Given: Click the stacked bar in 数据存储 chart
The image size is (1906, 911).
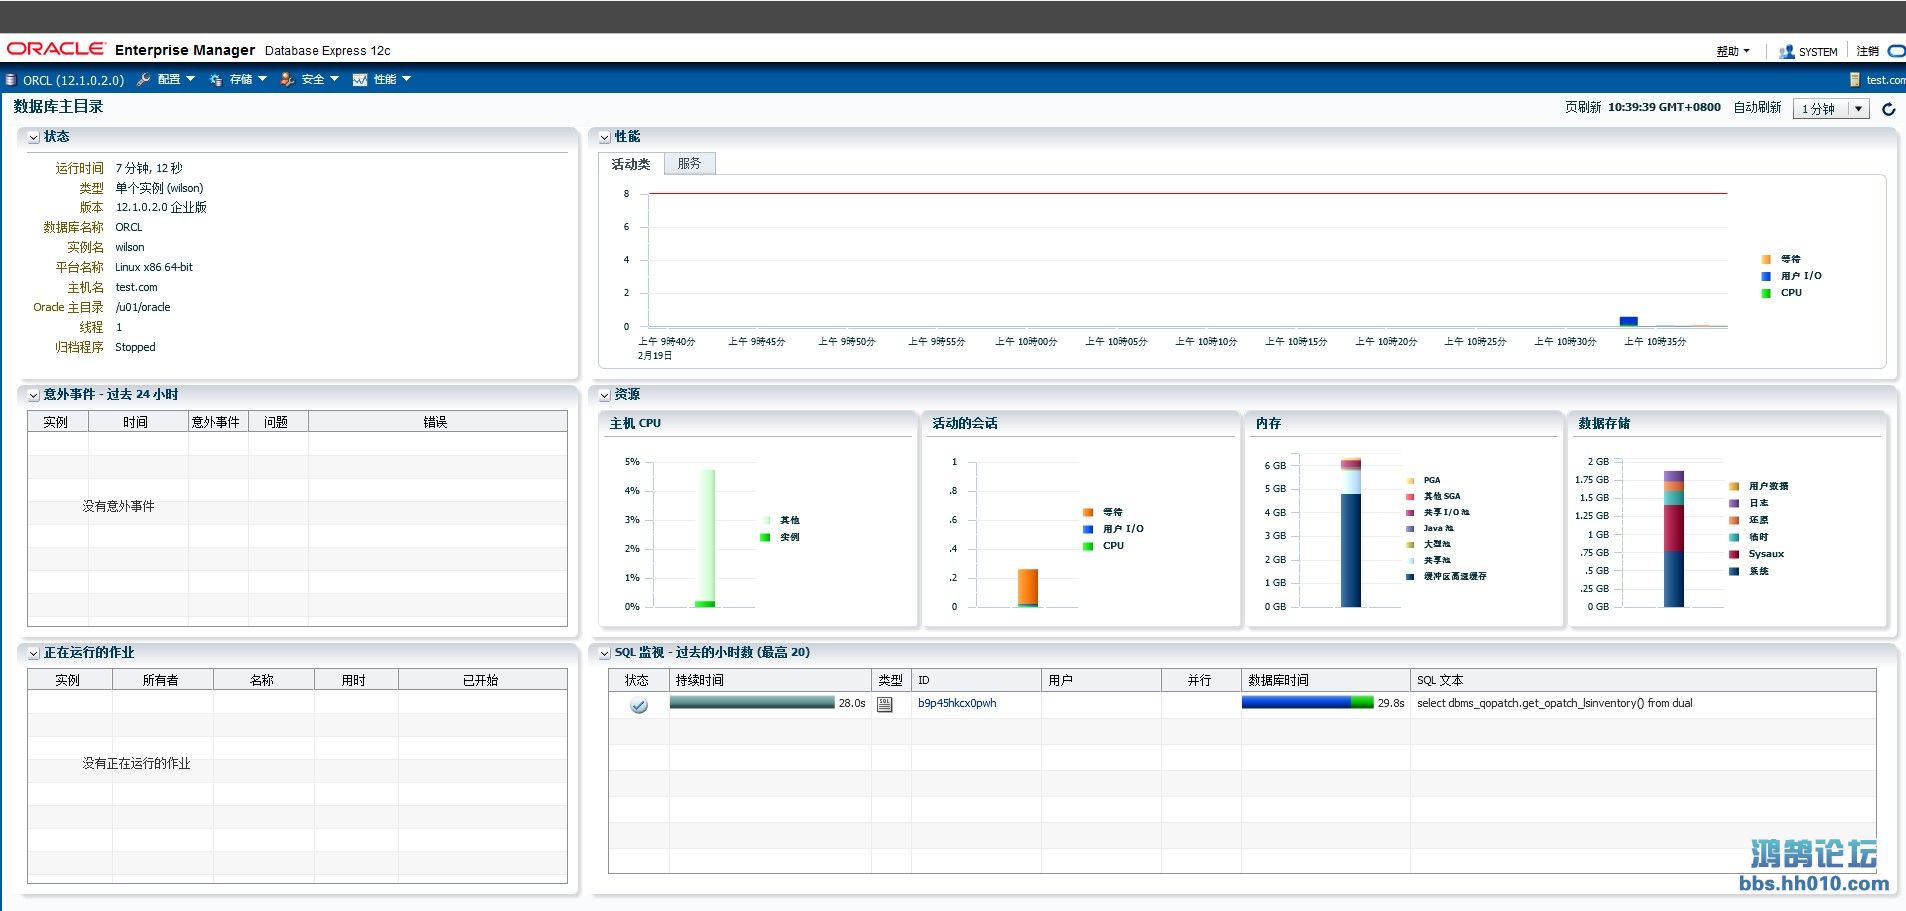Looking at the screenshot, I should (1674, 539).
